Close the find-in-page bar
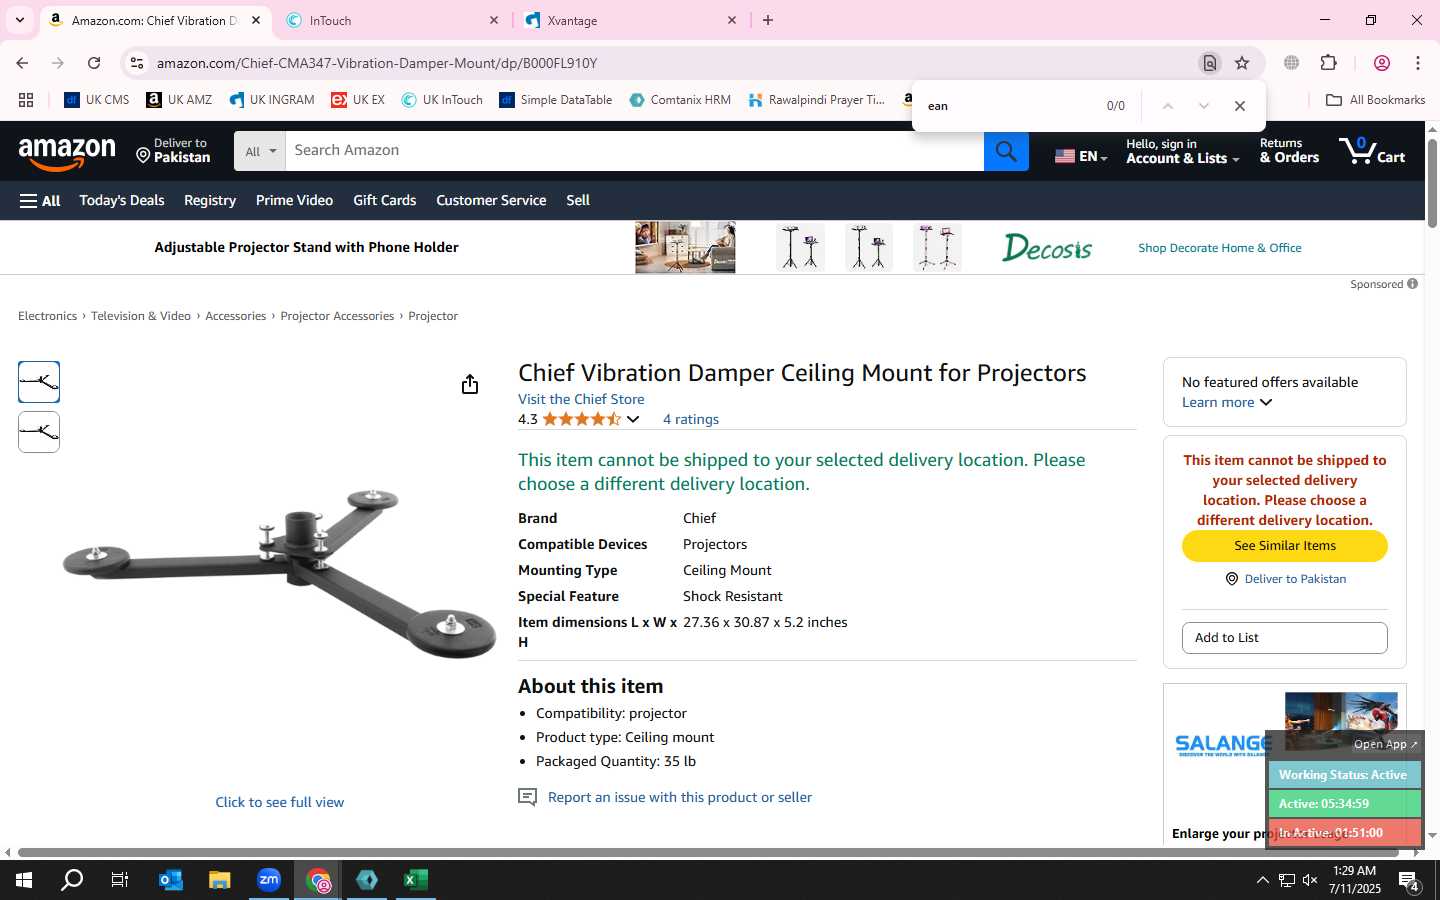1440x900 pixels. point(1240,106)
